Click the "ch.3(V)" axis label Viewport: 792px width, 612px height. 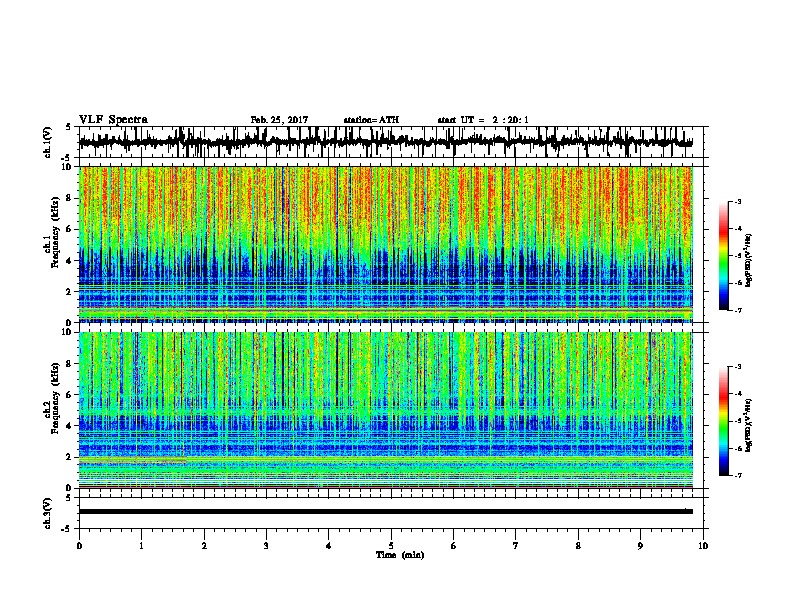(48, 513)
